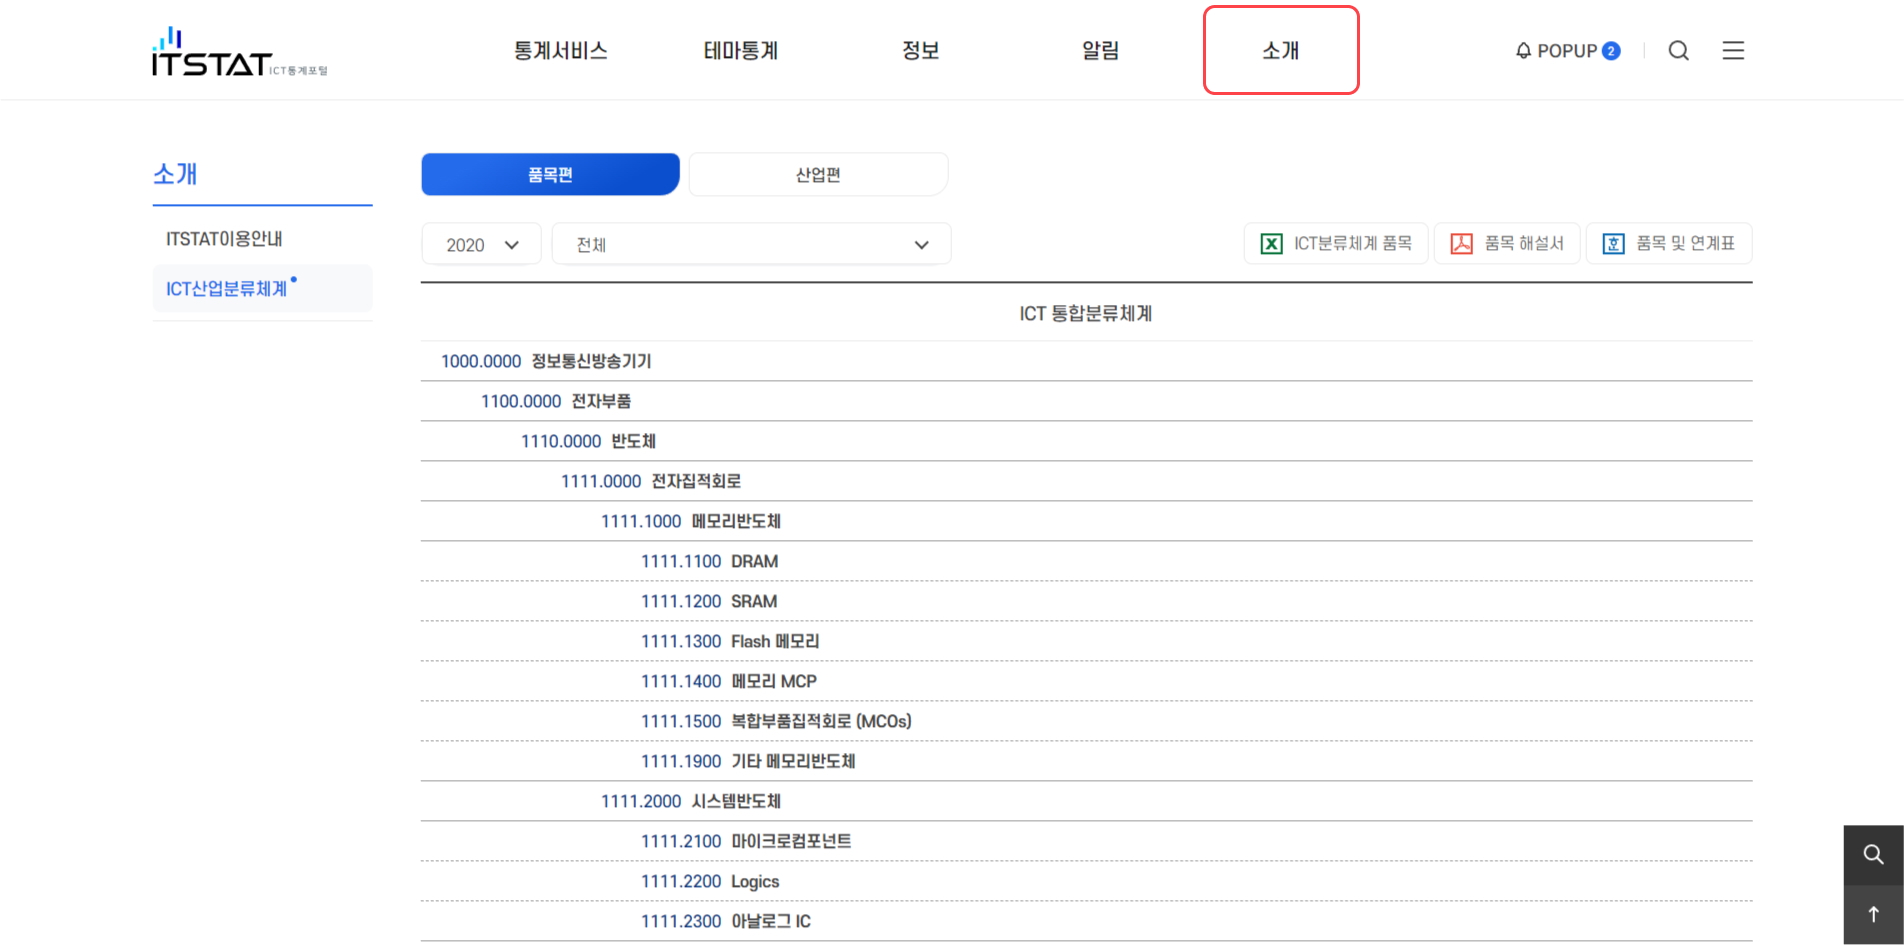This screenshot has height=945, width=1904.
Task: Switch to the 산업편 tab
Action: pyautogui.click(x=818, y=175)
